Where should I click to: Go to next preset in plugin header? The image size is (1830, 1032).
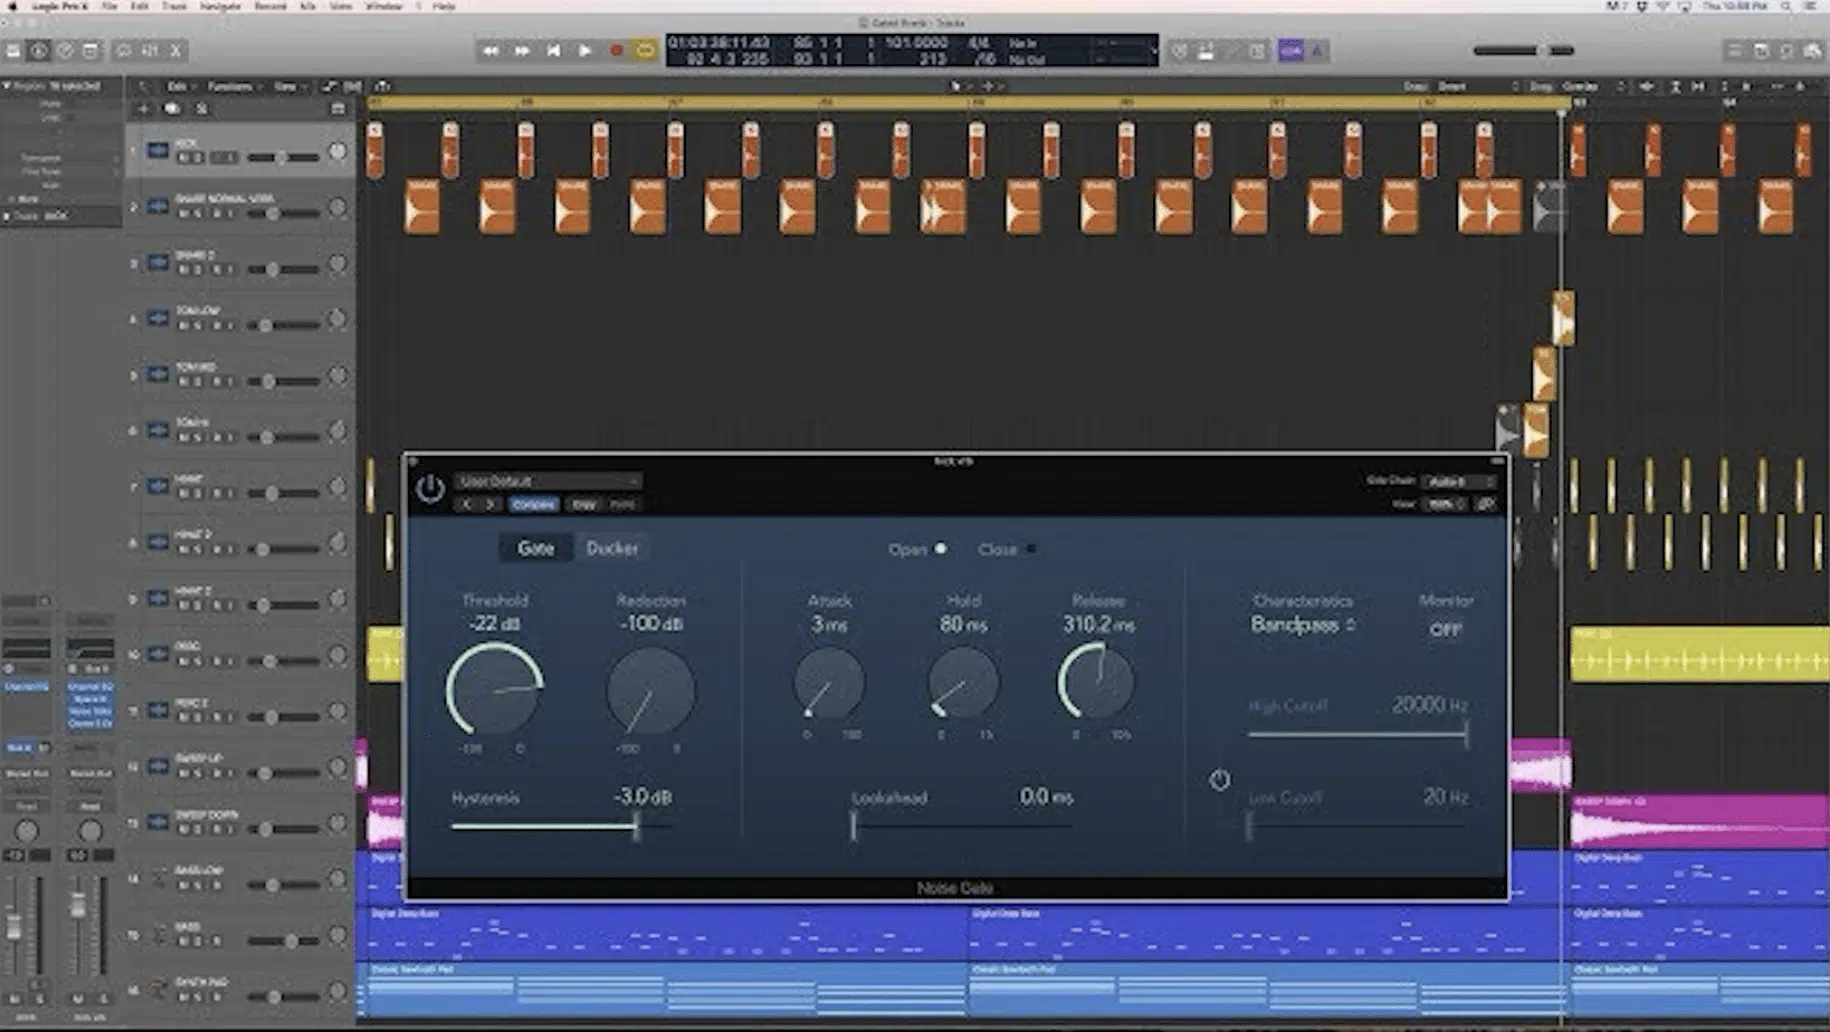[x=490, y=504]
